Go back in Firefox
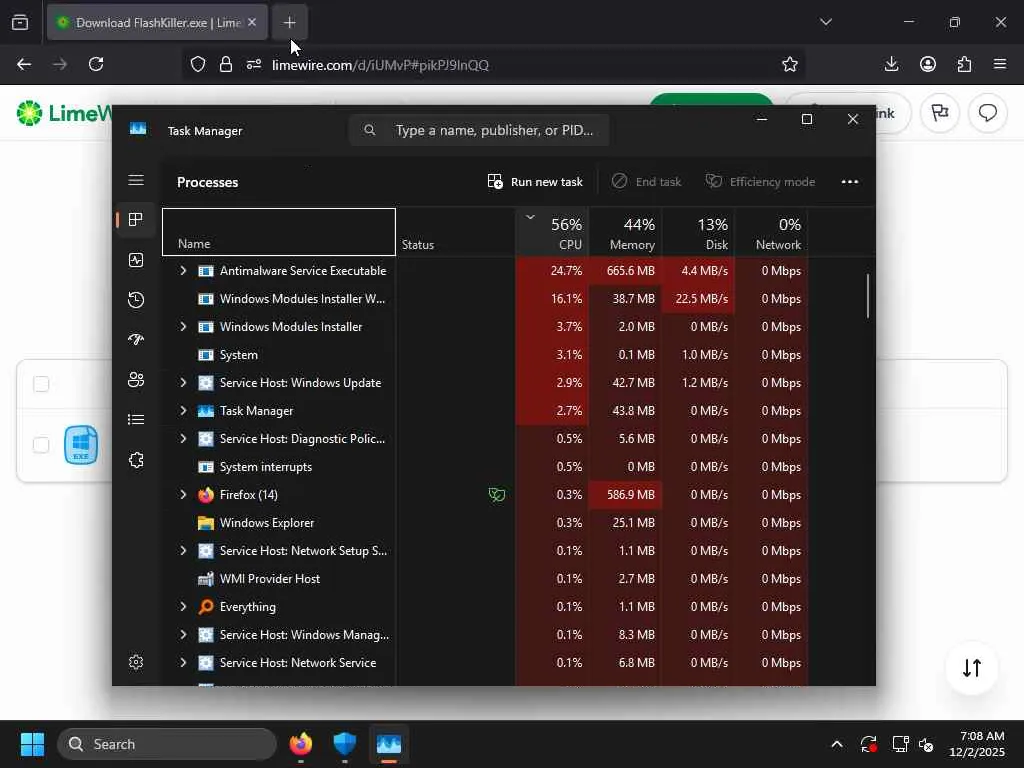This screenshot has height=768, width=1024. pos(24,64)
